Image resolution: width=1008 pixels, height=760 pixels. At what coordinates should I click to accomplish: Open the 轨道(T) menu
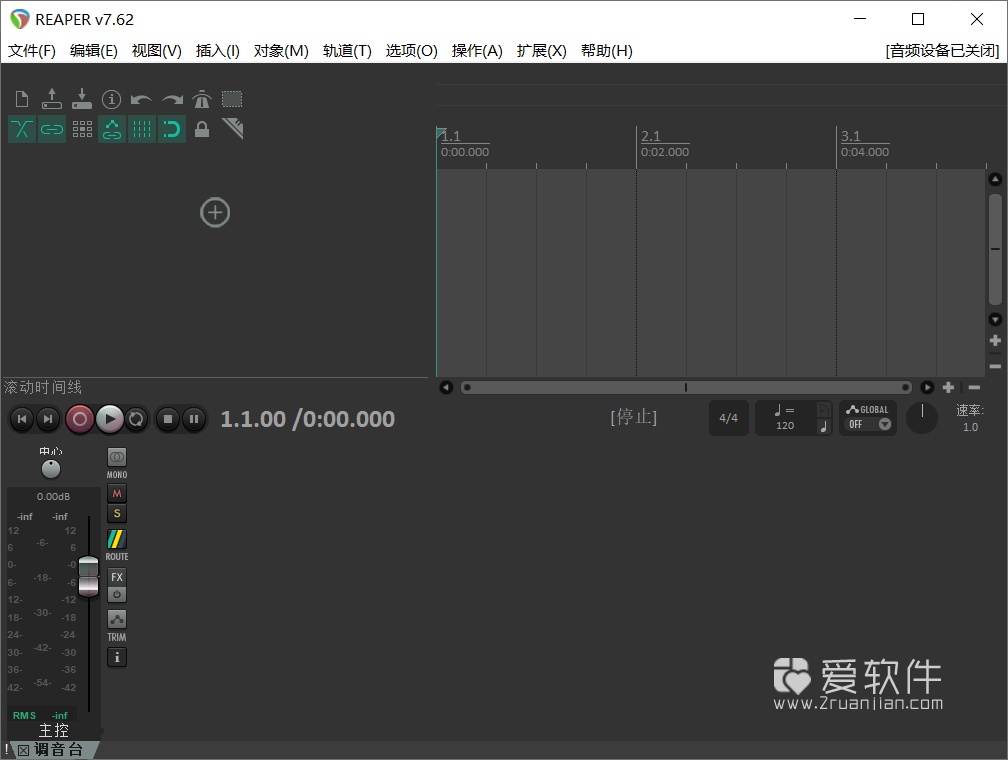[x=347, y=50]
